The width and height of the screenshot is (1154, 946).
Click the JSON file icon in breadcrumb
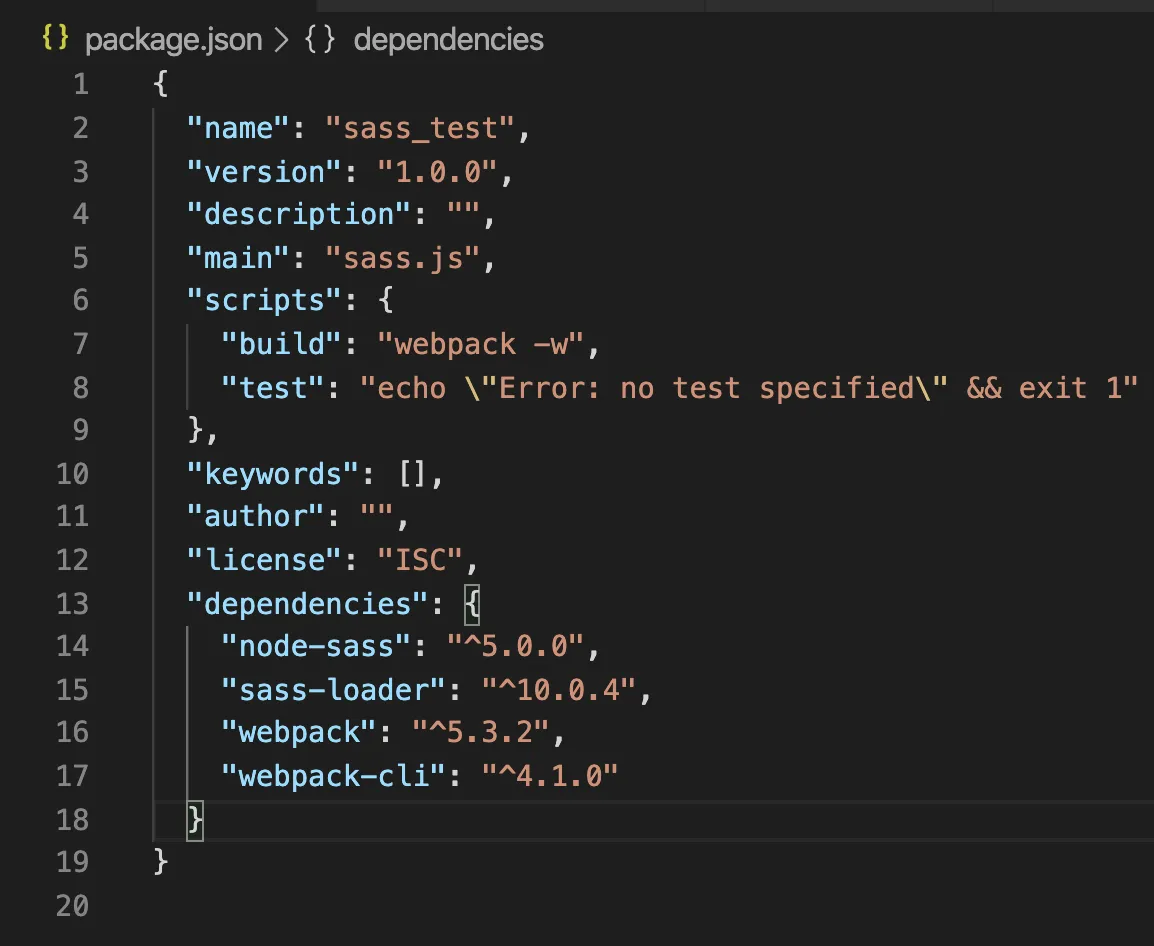[54, 39]
